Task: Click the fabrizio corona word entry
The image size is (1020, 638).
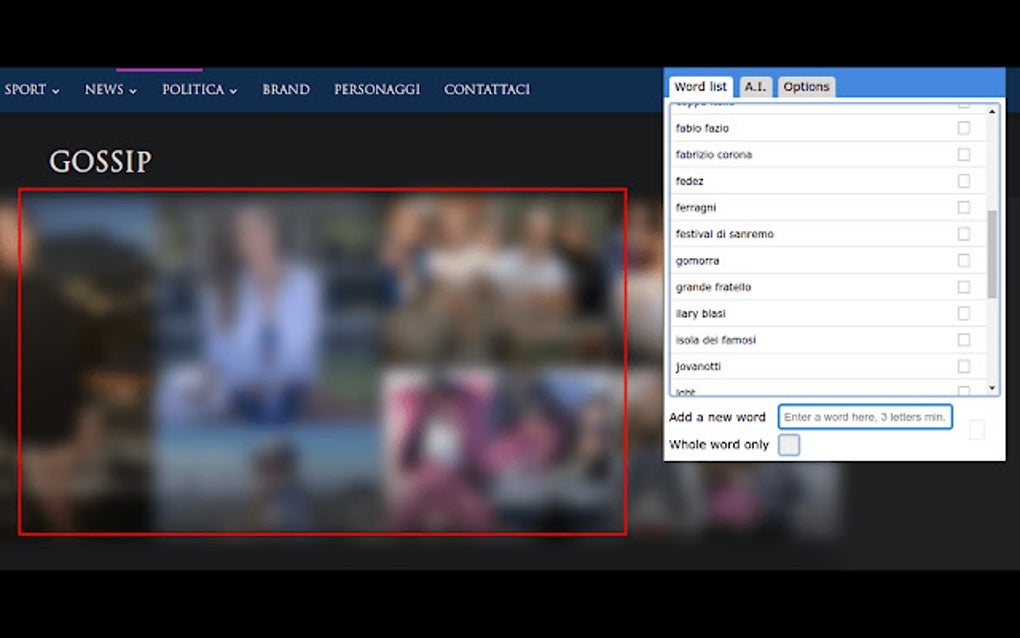Action: [x=714, y=155]
